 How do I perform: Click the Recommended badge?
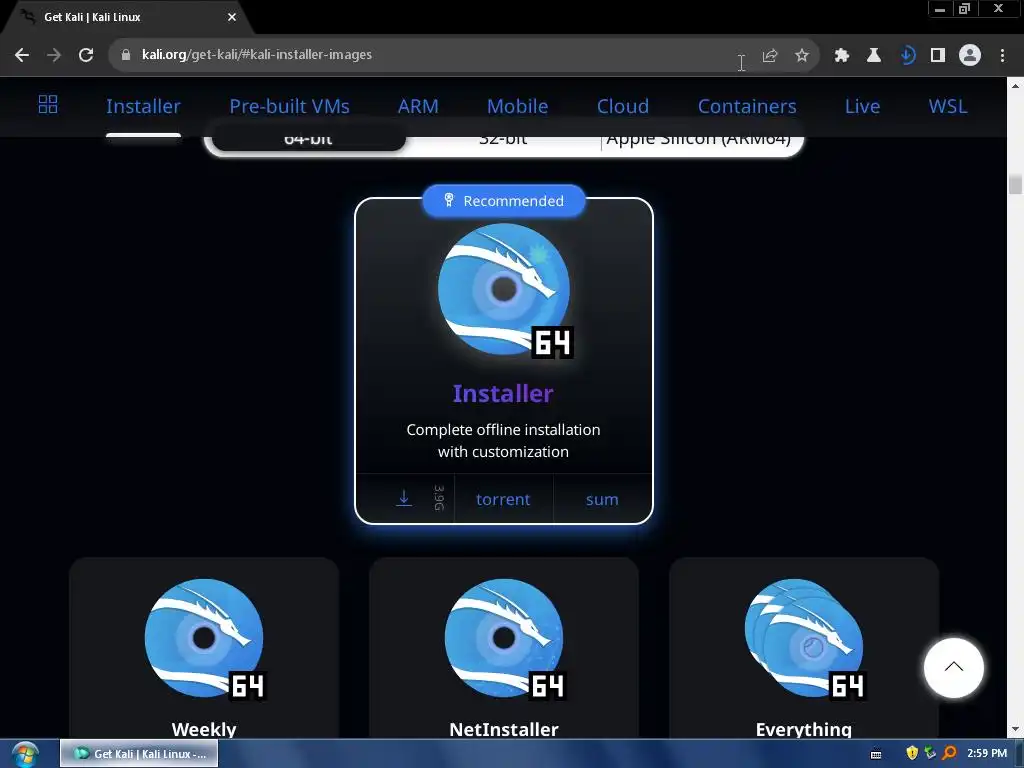(x=504, y=200)
